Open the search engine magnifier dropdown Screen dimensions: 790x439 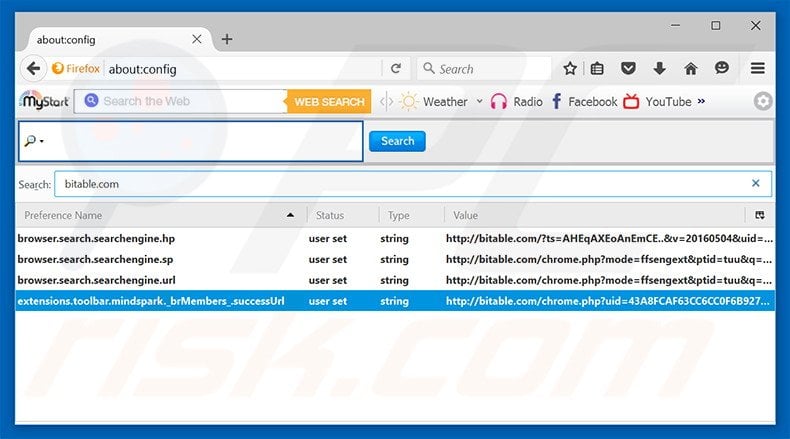(34, 141)
